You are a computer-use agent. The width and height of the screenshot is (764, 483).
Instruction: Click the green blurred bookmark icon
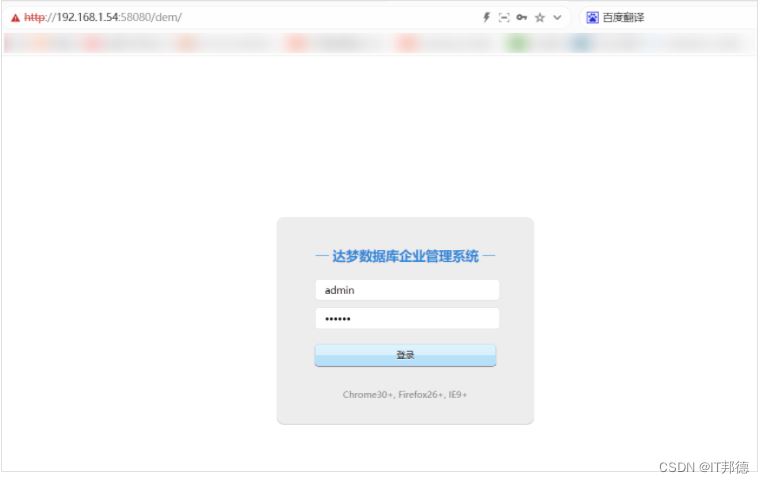[x=517, y=44]
